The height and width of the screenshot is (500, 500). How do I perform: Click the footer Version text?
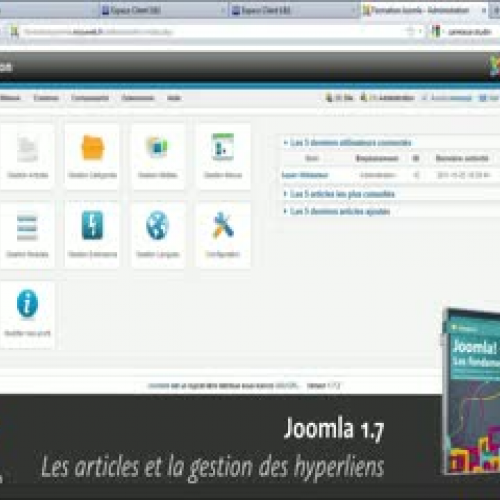pyautogui.click(x=323, y=386)
